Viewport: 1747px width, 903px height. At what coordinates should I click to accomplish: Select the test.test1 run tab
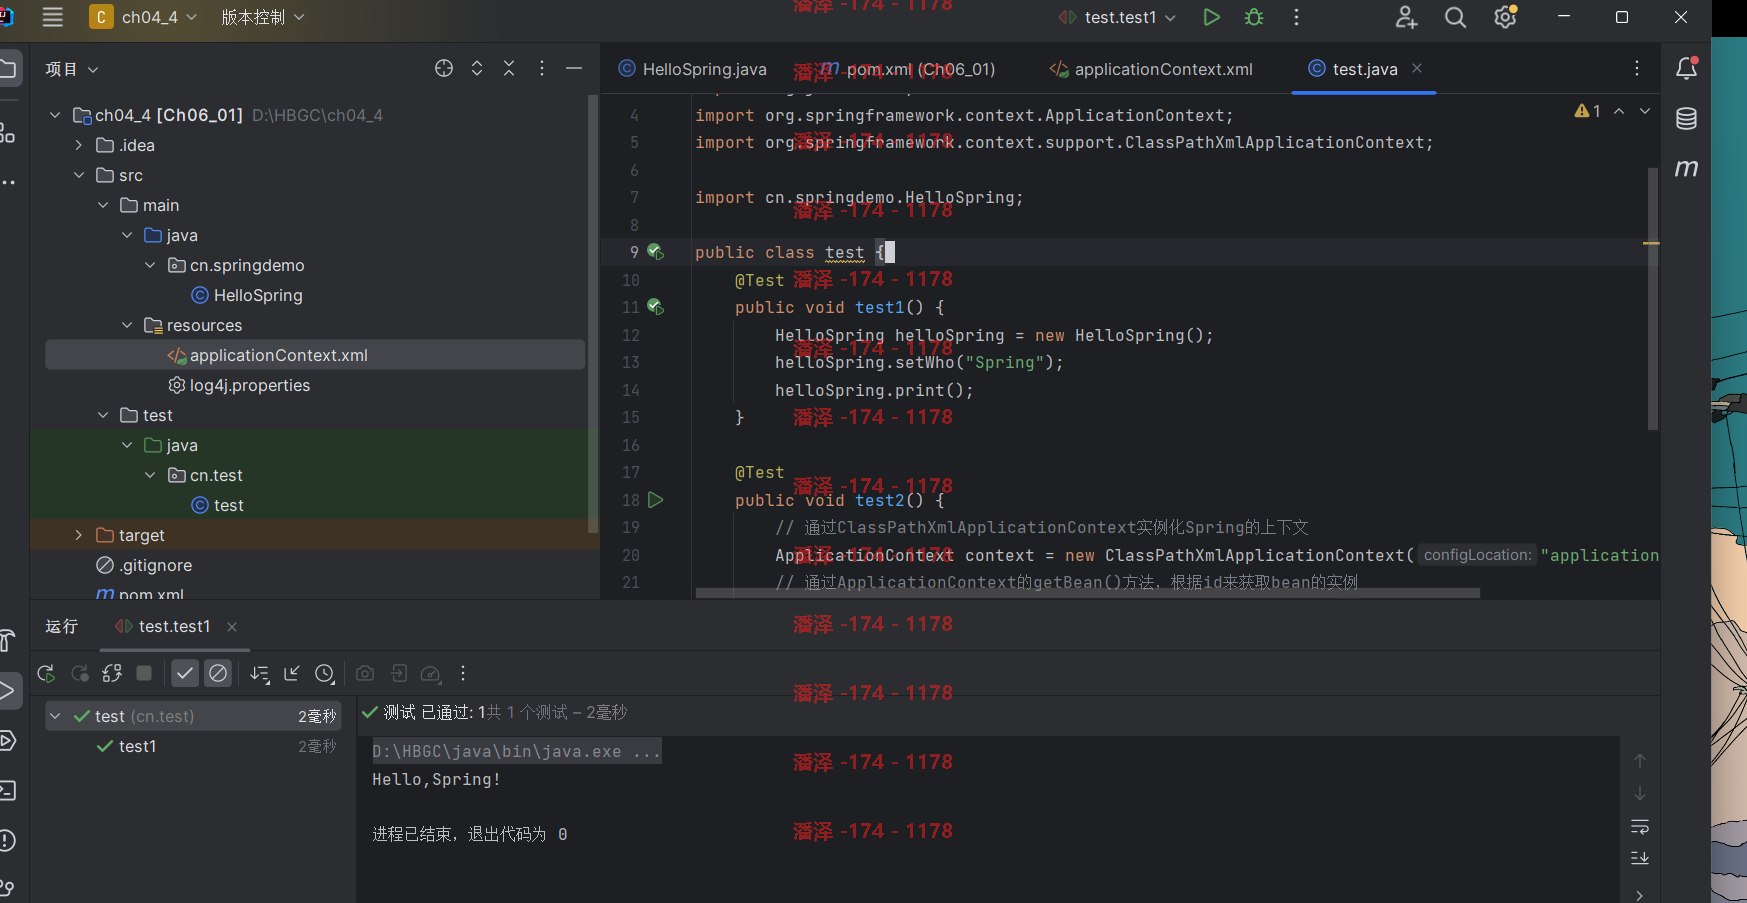coord(163,626)
